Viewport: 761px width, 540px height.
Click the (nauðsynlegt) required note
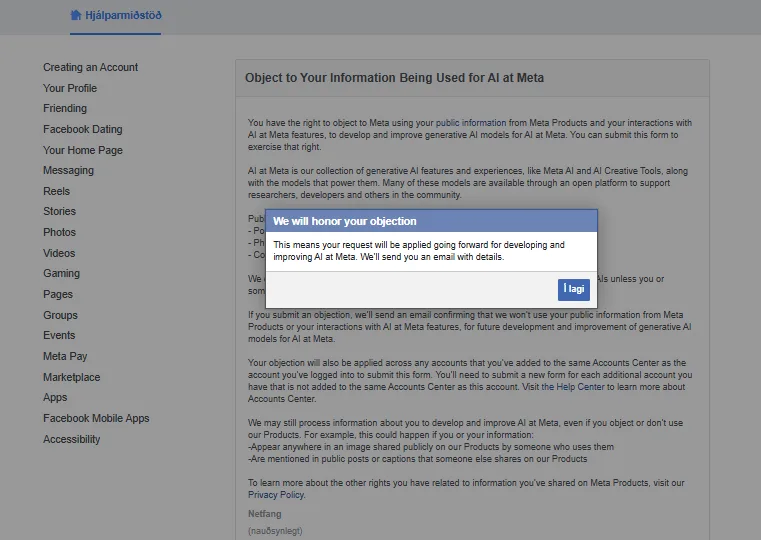[275, 531]
